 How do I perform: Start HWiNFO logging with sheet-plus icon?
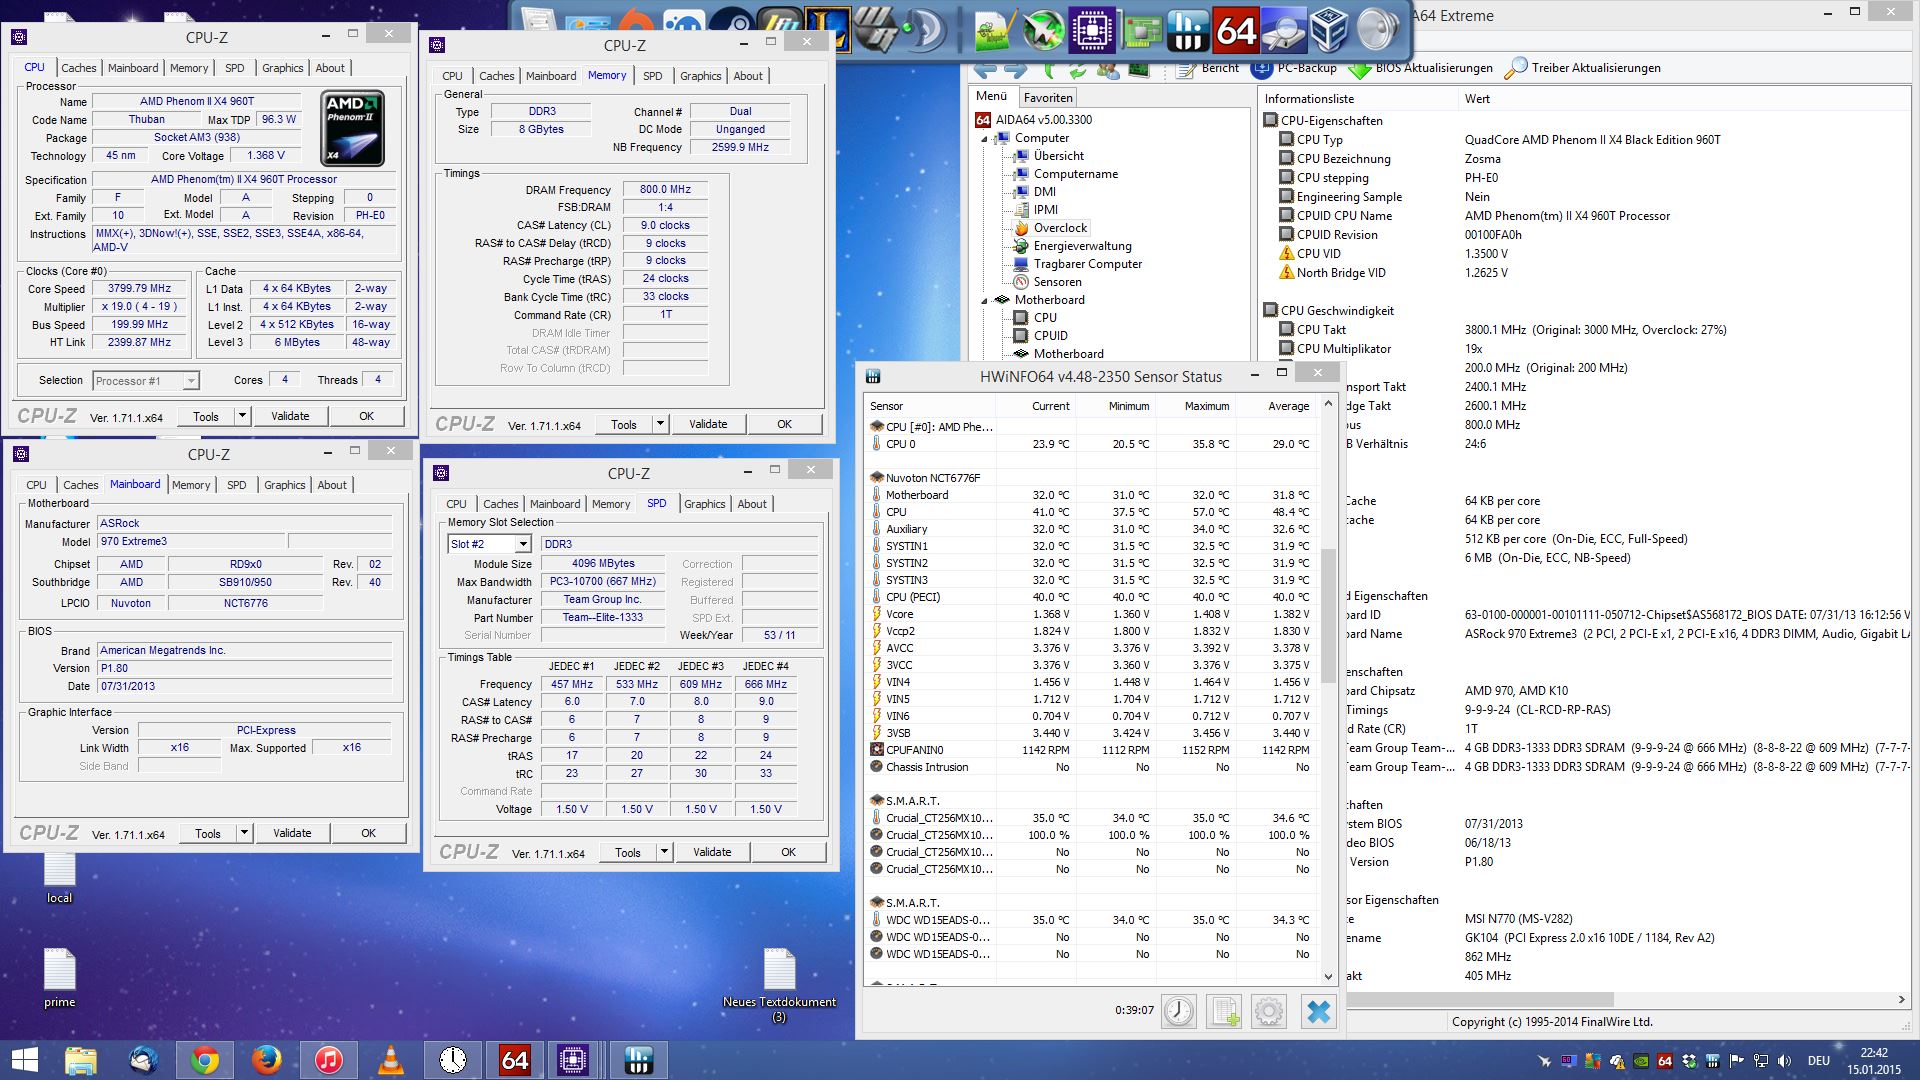1224,1011
